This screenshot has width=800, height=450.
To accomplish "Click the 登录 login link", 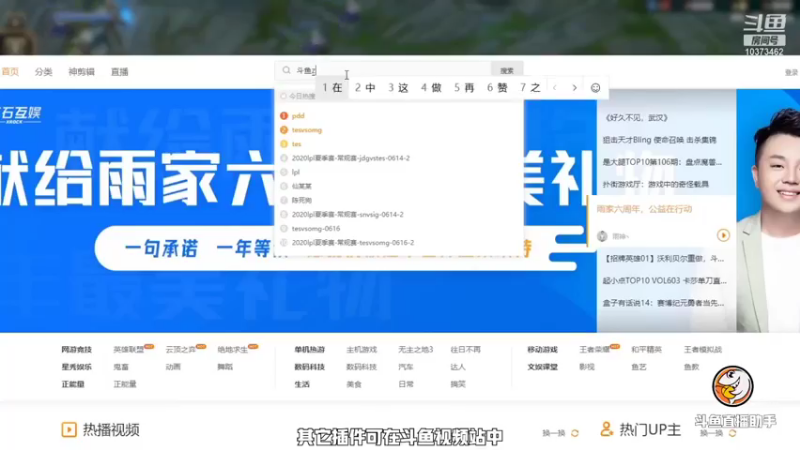I will coord(792,72).
